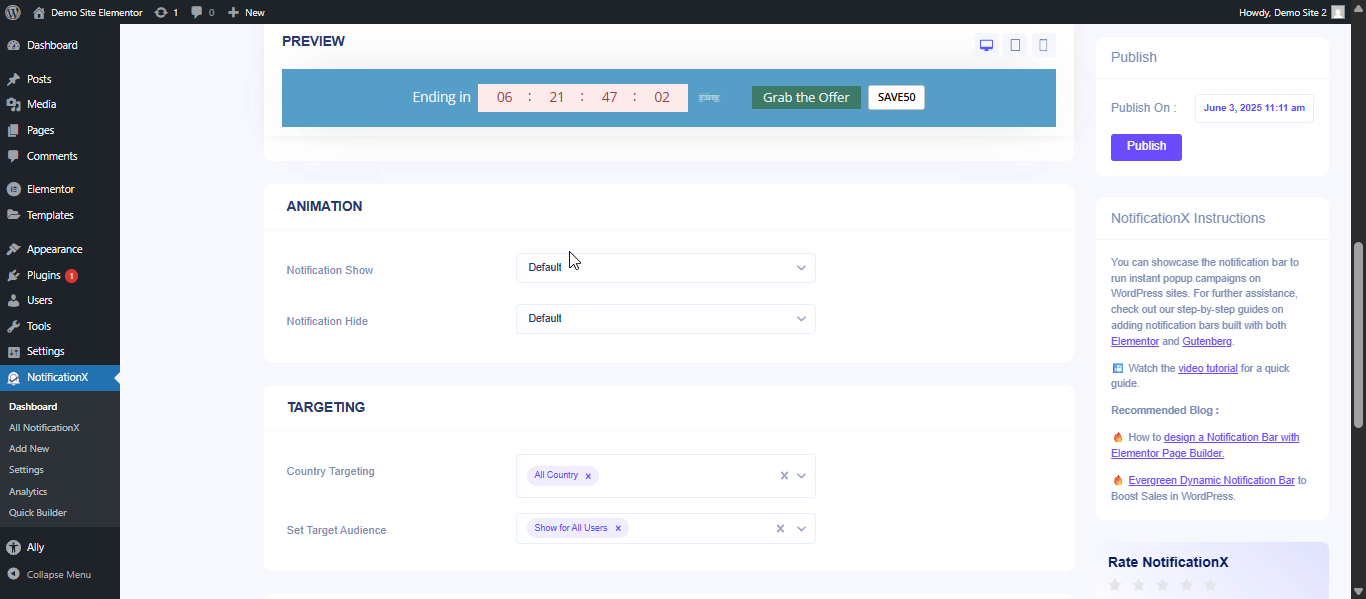Click the Publish button
Viewport: 1366px width, 599px height.
[x=1146, y=147]
